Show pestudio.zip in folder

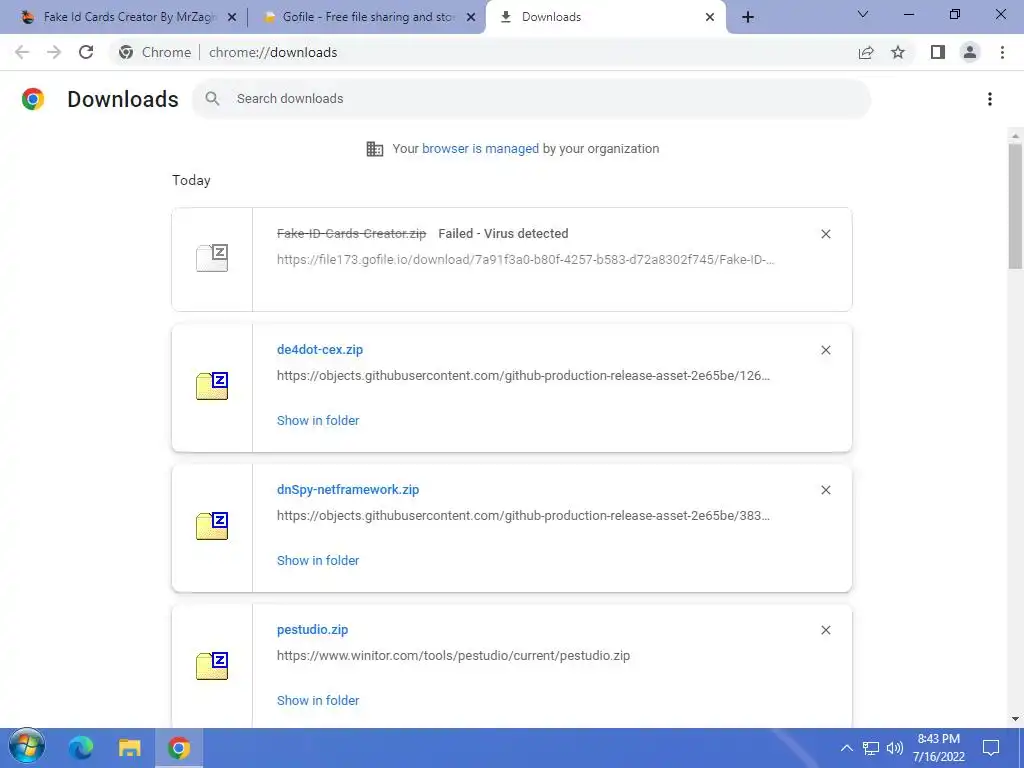[x=318, y=701]
